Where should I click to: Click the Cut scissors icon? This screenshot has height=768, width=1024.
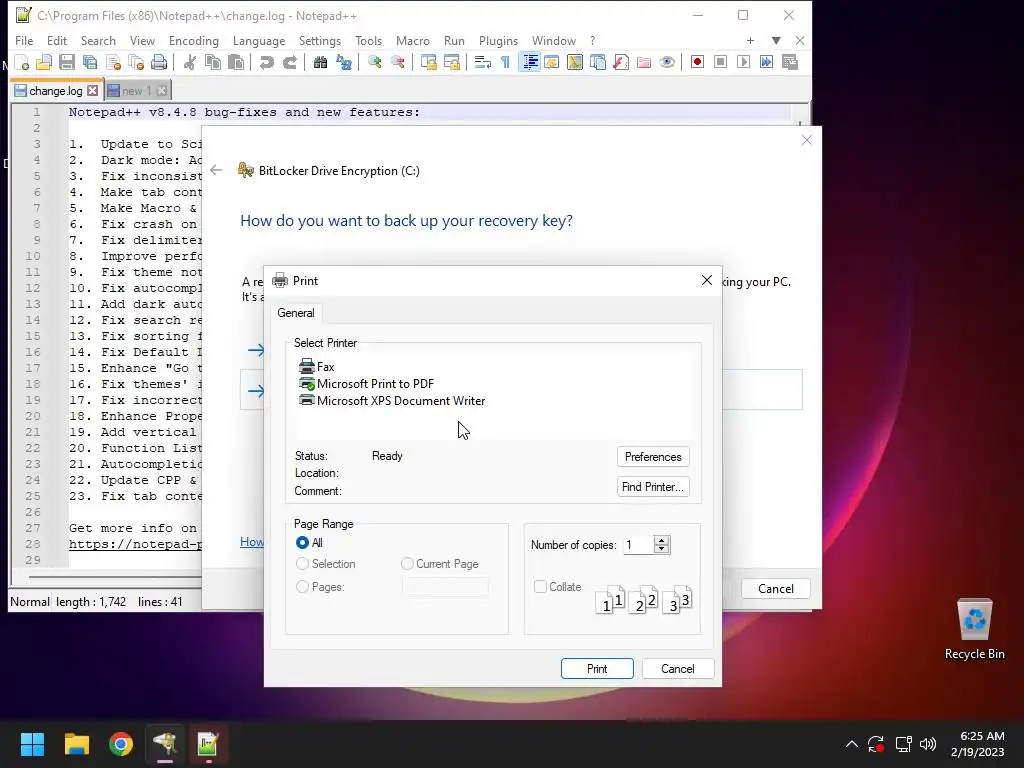(190, 62)
